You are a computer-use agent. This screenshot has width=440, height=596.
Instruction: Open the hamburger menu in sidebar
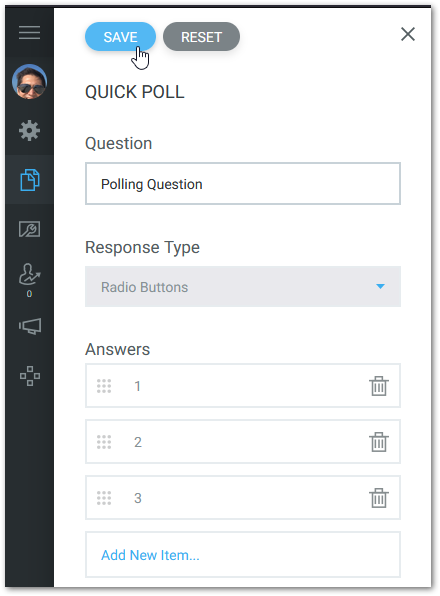[x=29, y=33]
